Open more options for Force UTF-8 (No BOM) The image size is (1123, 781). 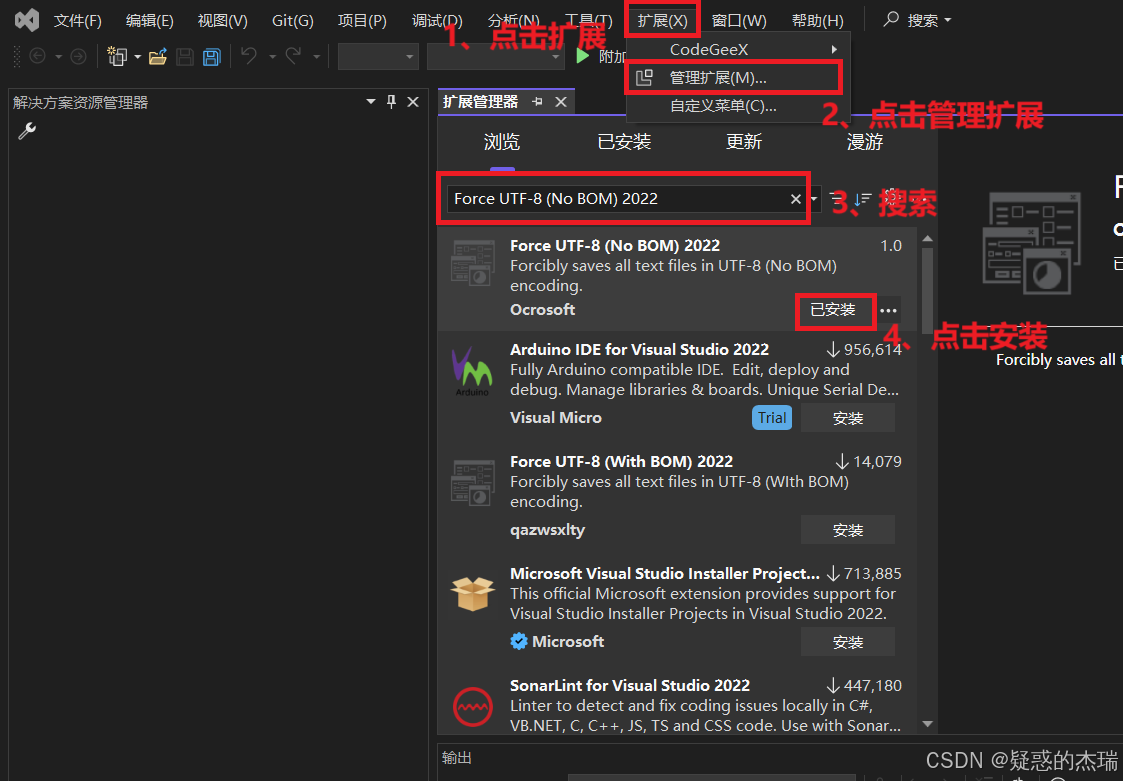tap(888, 310)
